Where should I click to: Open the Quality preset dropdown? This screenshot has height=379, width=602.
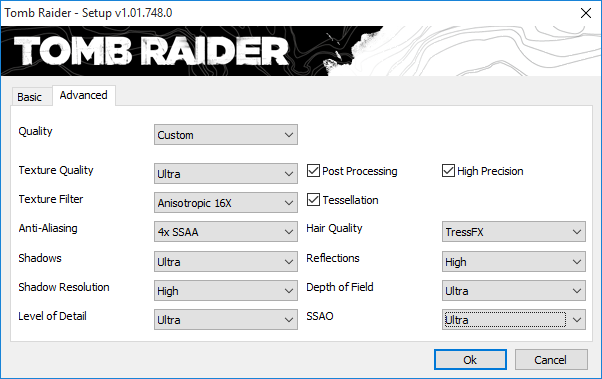click(x=226, y=135)
